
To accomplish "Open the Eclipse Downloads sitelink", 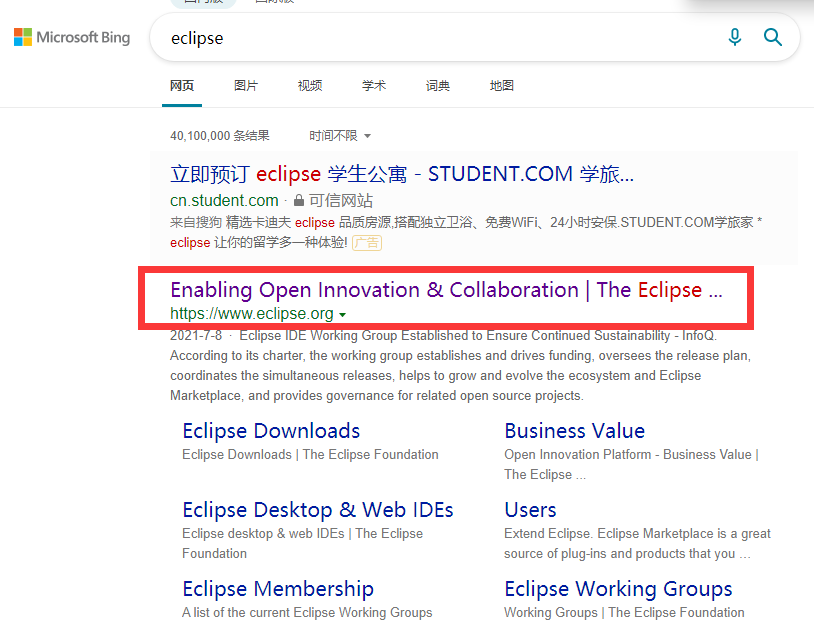I will pos(271,431).
